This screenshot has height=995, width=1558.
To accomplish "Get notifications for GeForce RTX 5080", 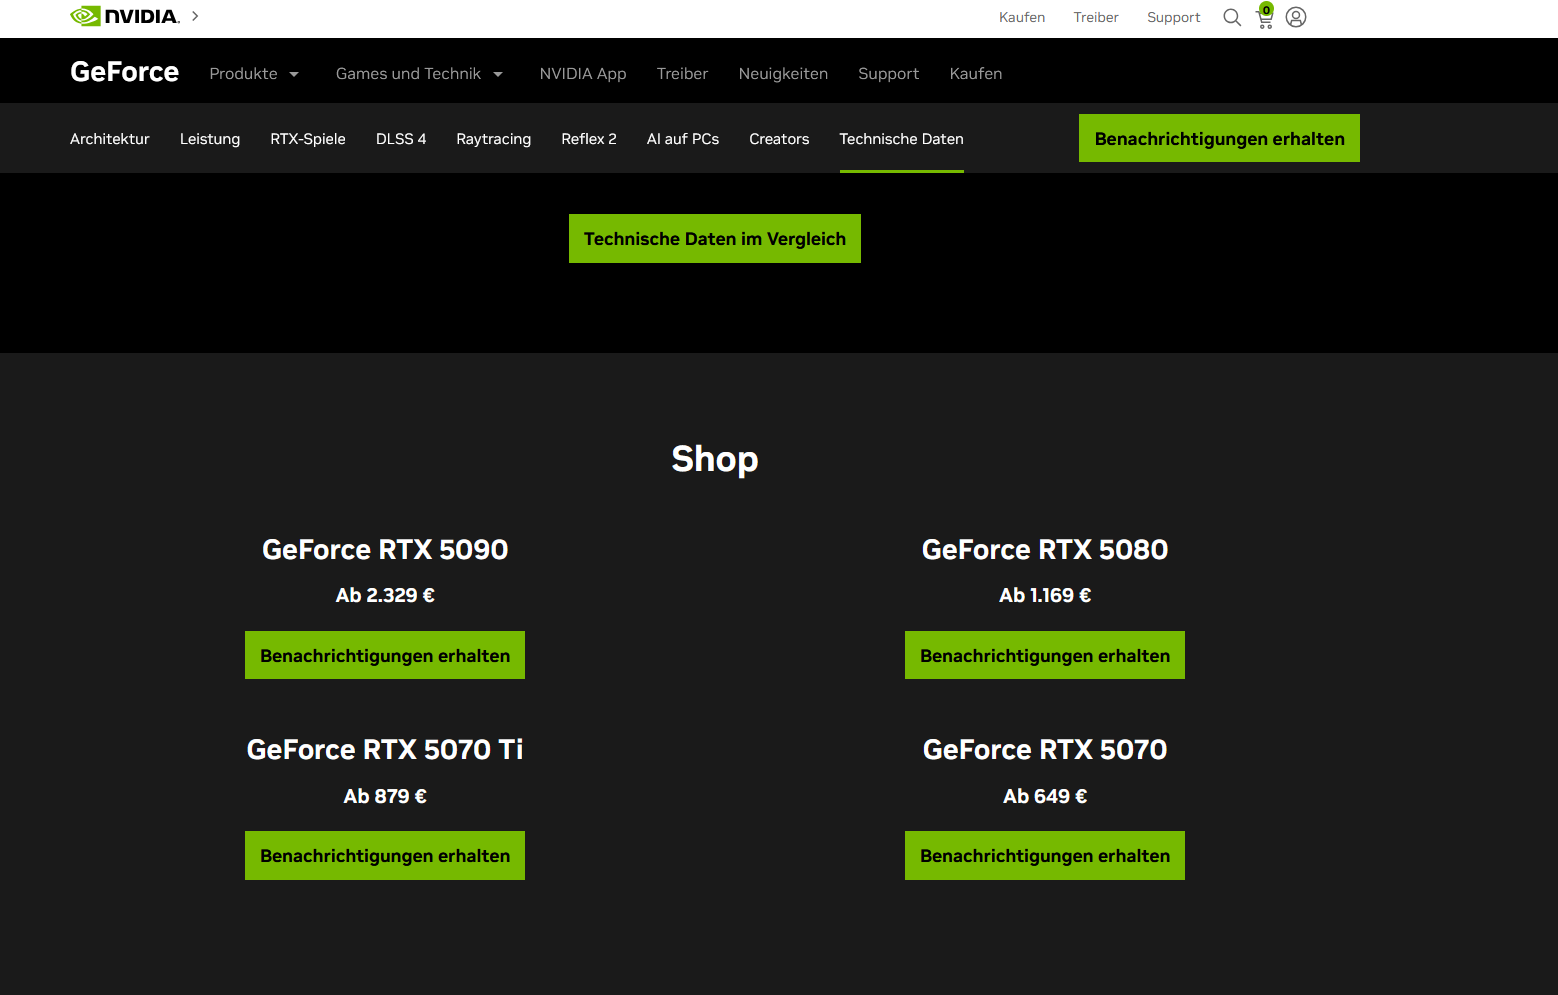I will [x=1045, y=655].
